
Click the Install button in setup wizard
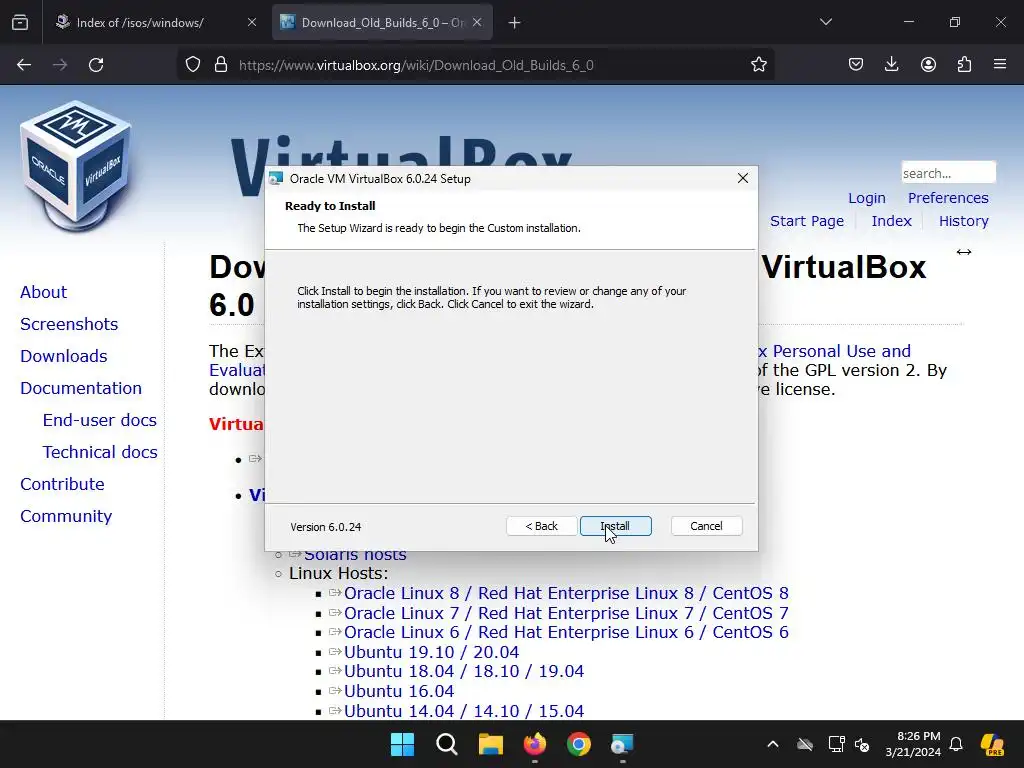point(615,526)
